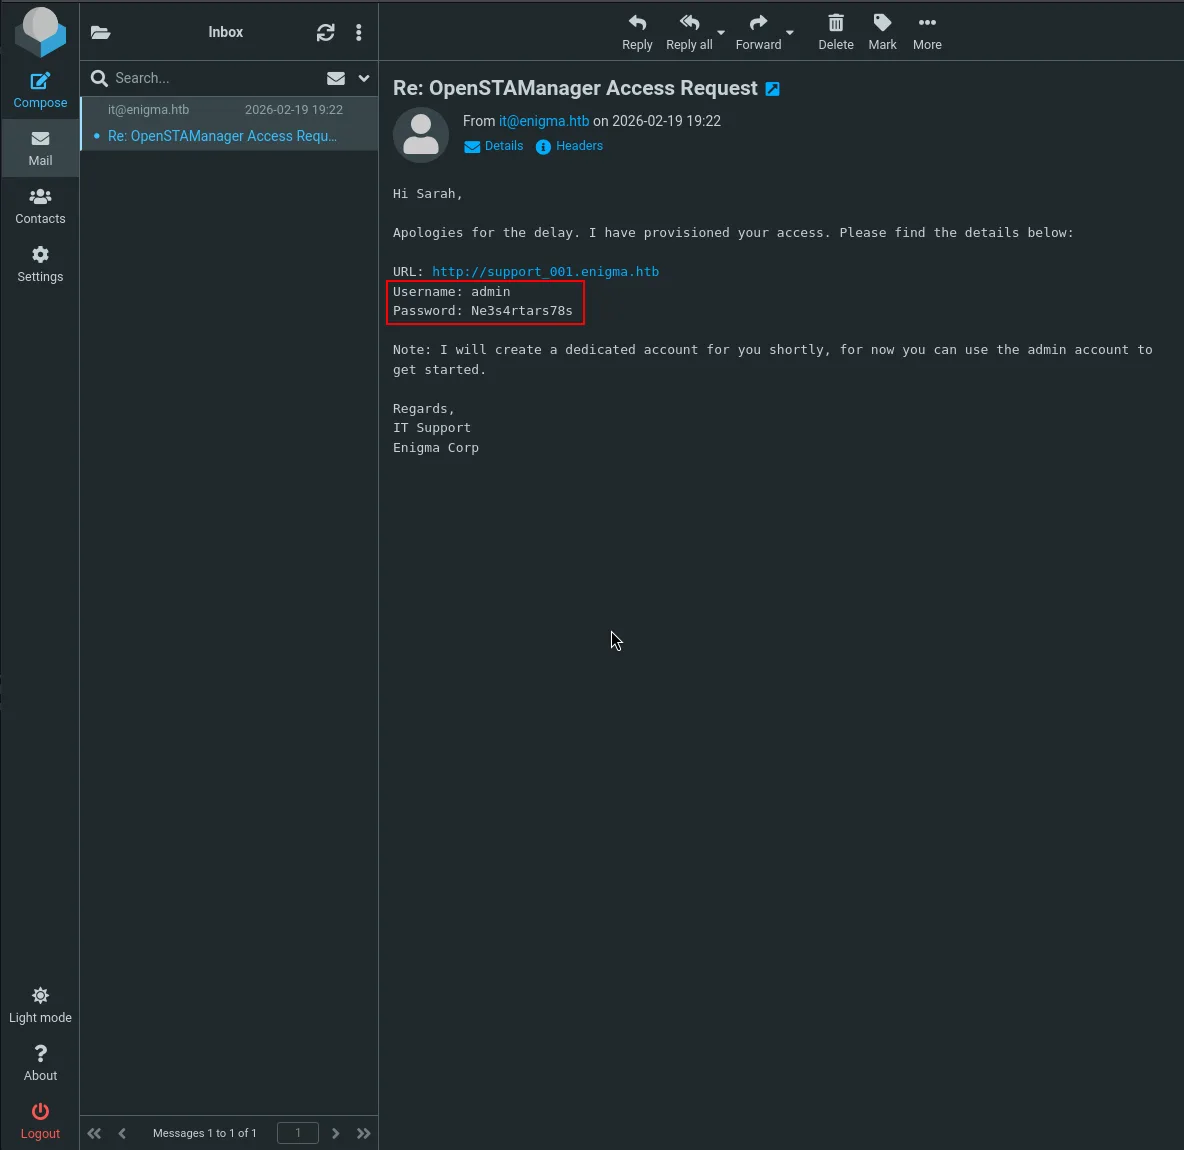Open the Settings section
Viewport: 1184px width, 1150px height.
click(40, 265)
